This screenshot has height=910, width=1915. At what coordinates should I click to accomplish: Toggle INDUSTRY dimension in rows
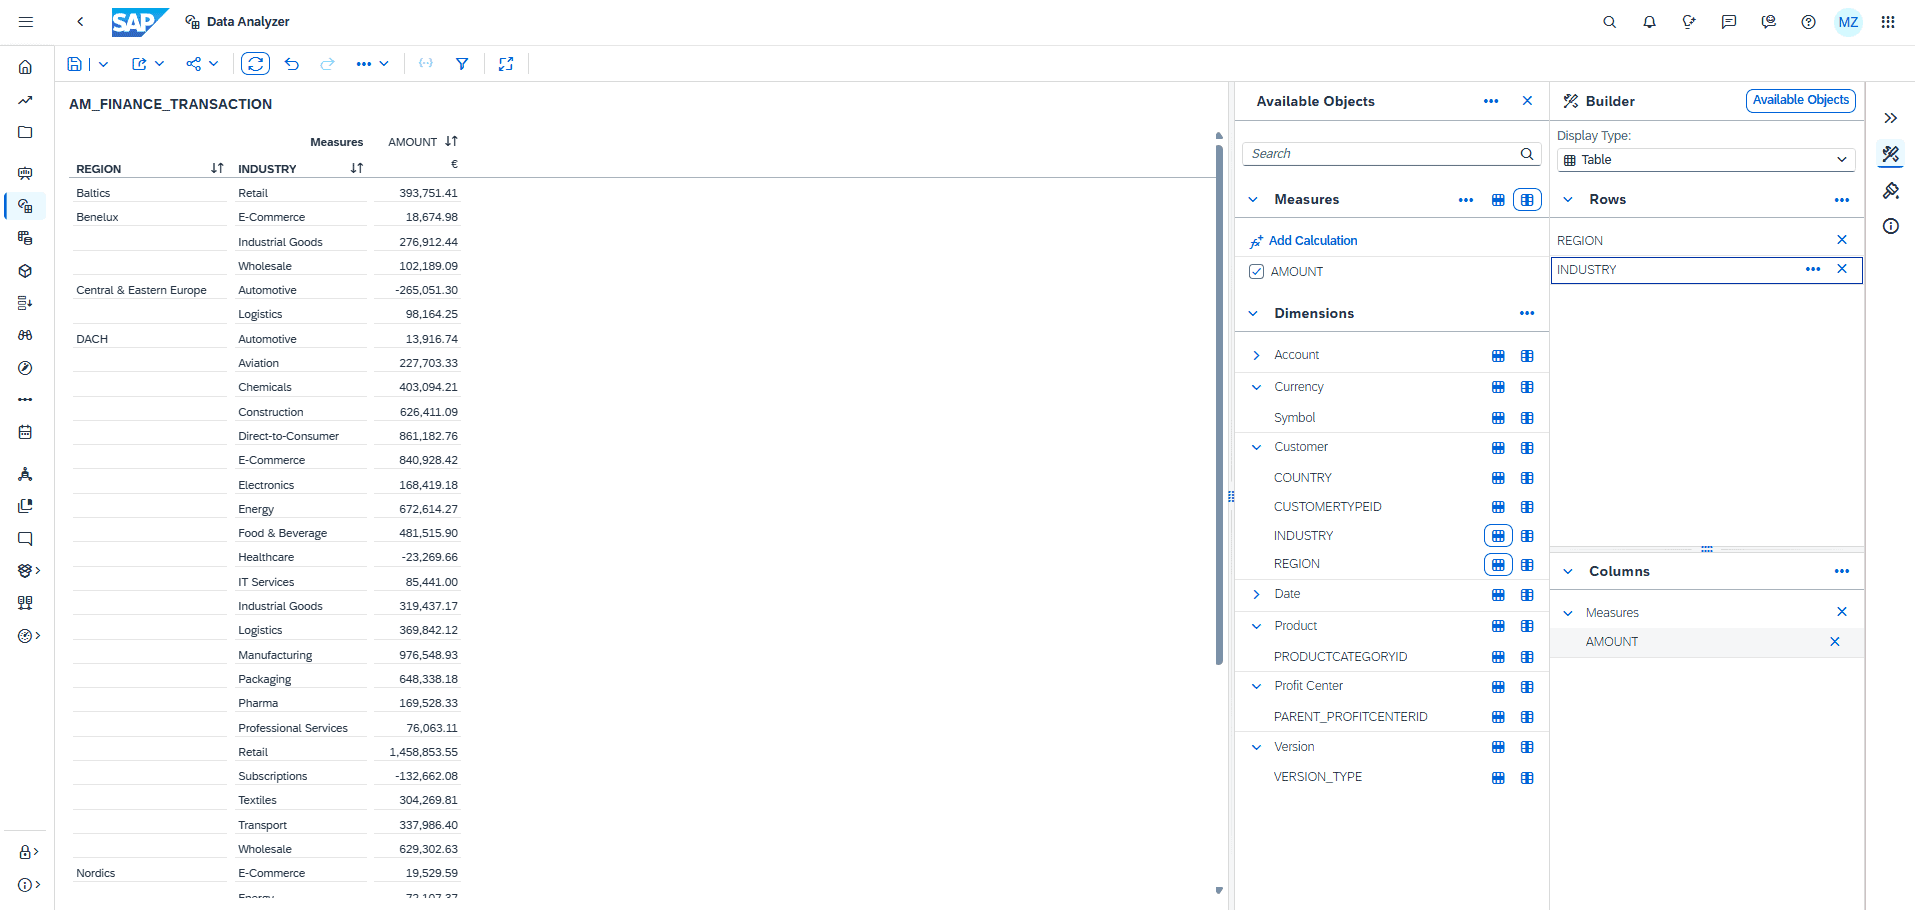[1498, 536]
